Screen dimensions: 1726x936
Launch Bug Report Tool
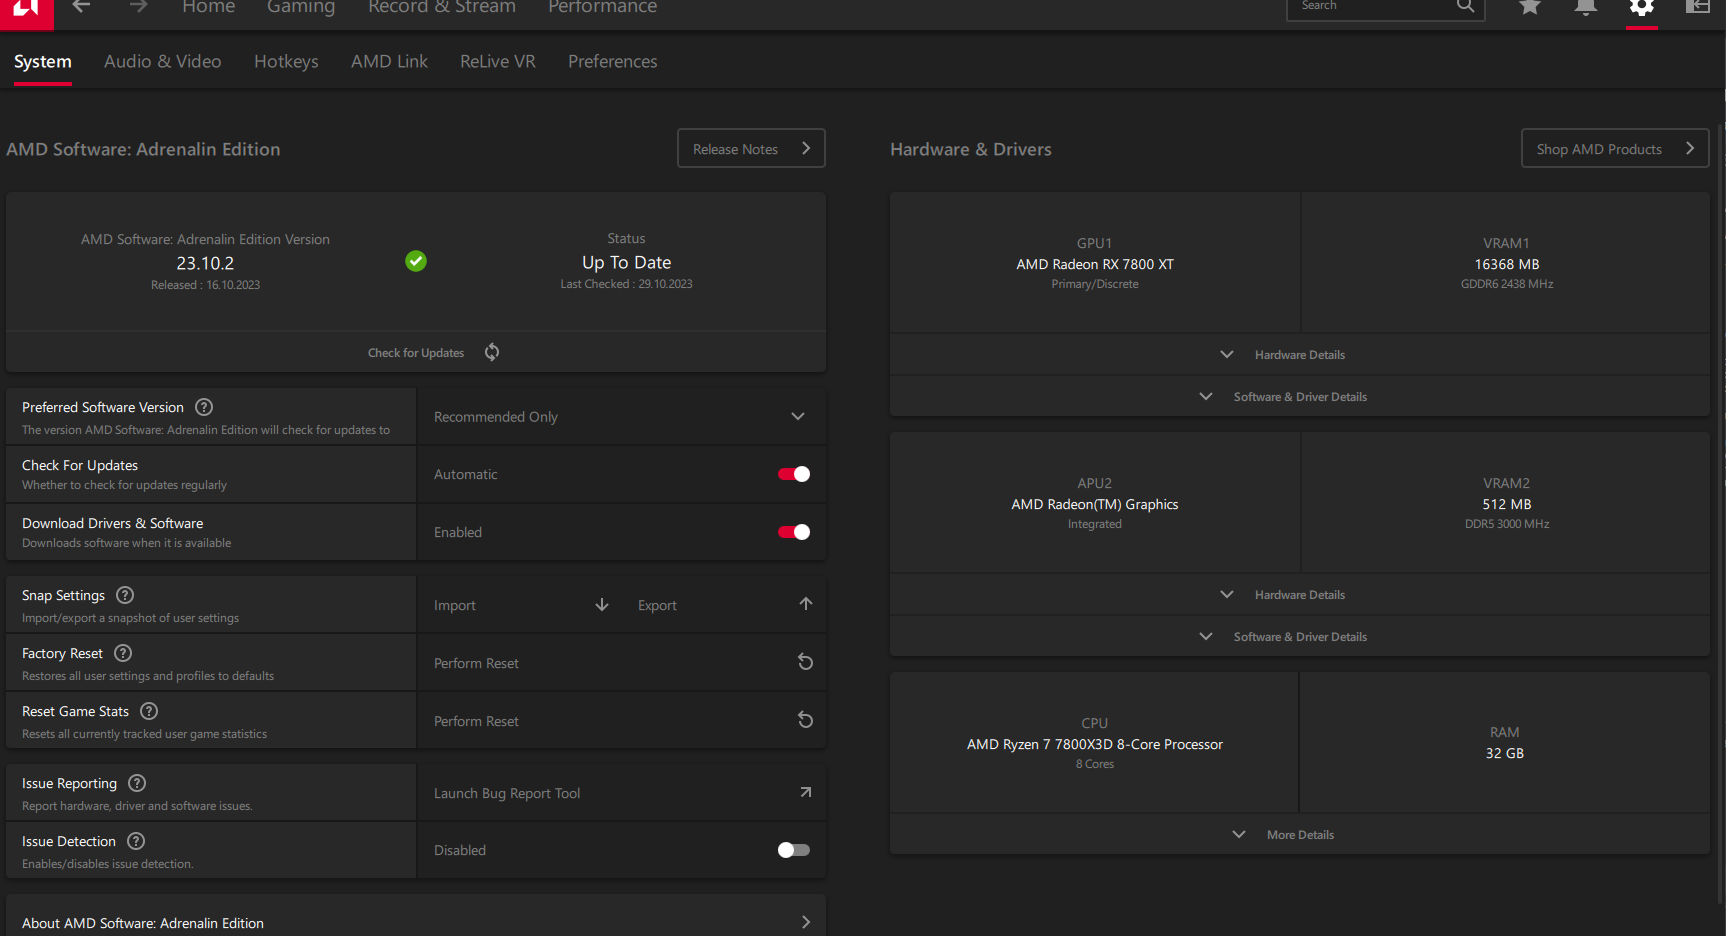622,793
